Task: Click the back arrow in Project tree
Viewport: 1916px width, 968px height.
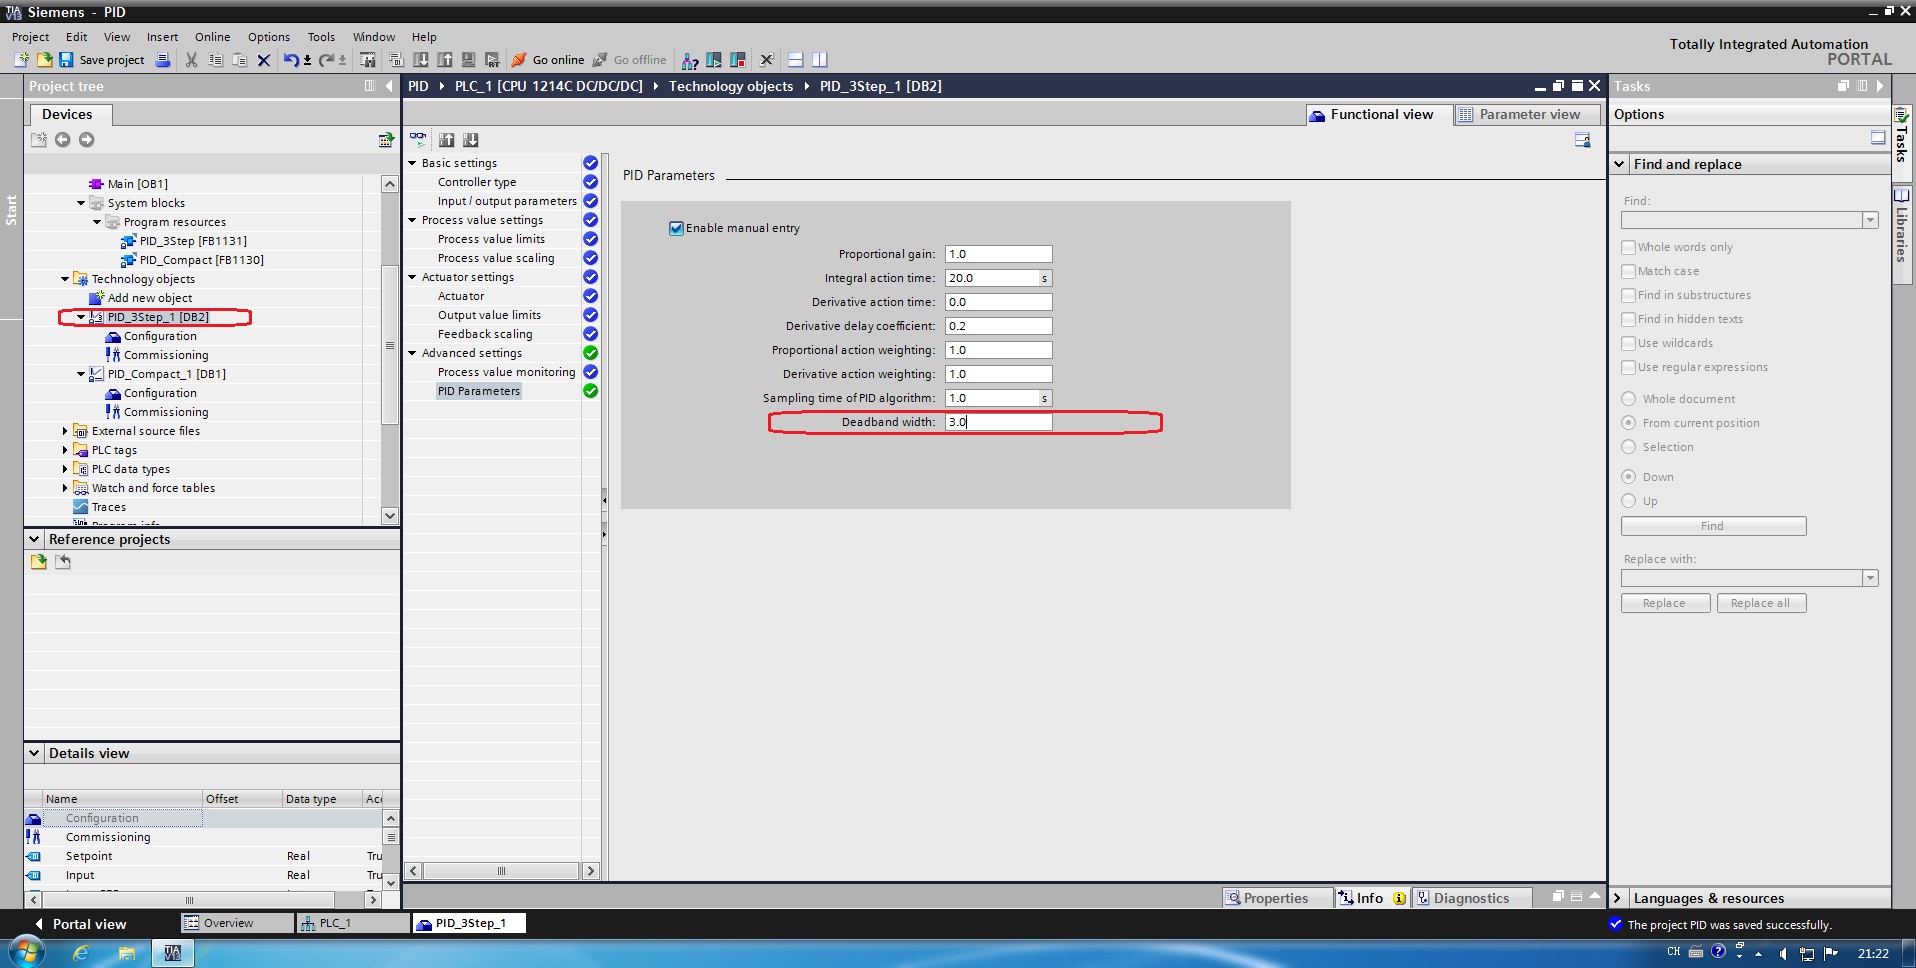Action: tap(62, 140)
